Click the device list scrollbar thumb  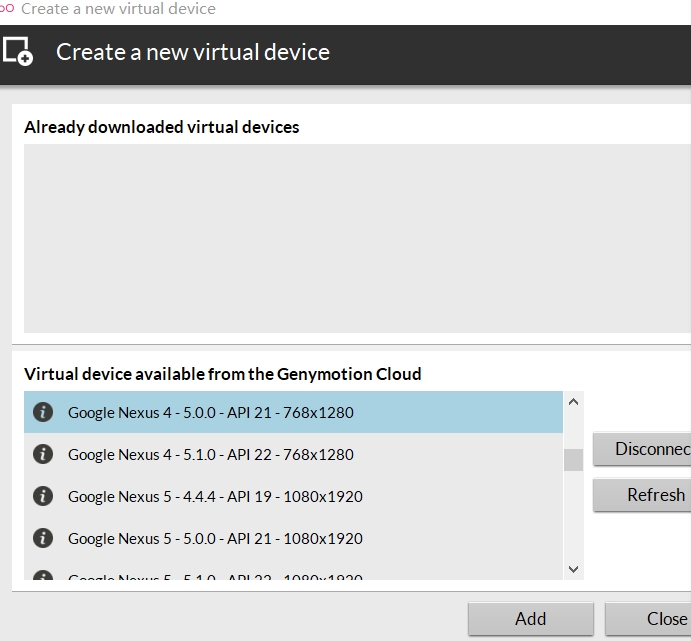(573, 460)
